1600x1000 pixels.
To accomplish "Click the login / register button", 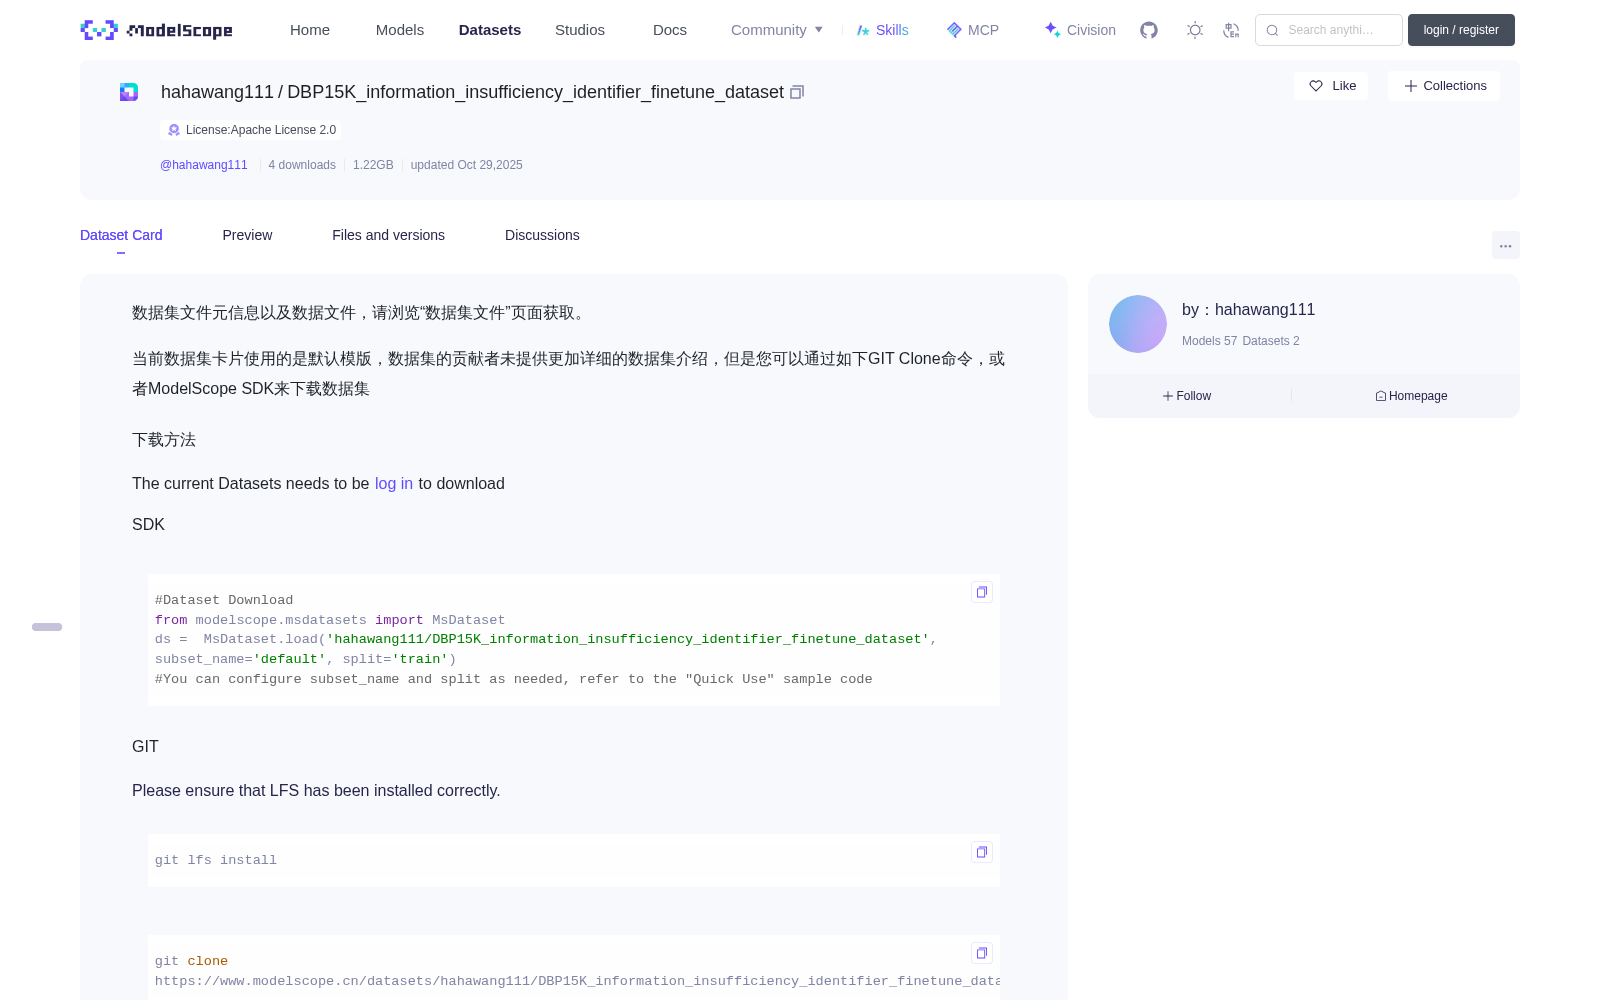I will [x=1461, y=30].
